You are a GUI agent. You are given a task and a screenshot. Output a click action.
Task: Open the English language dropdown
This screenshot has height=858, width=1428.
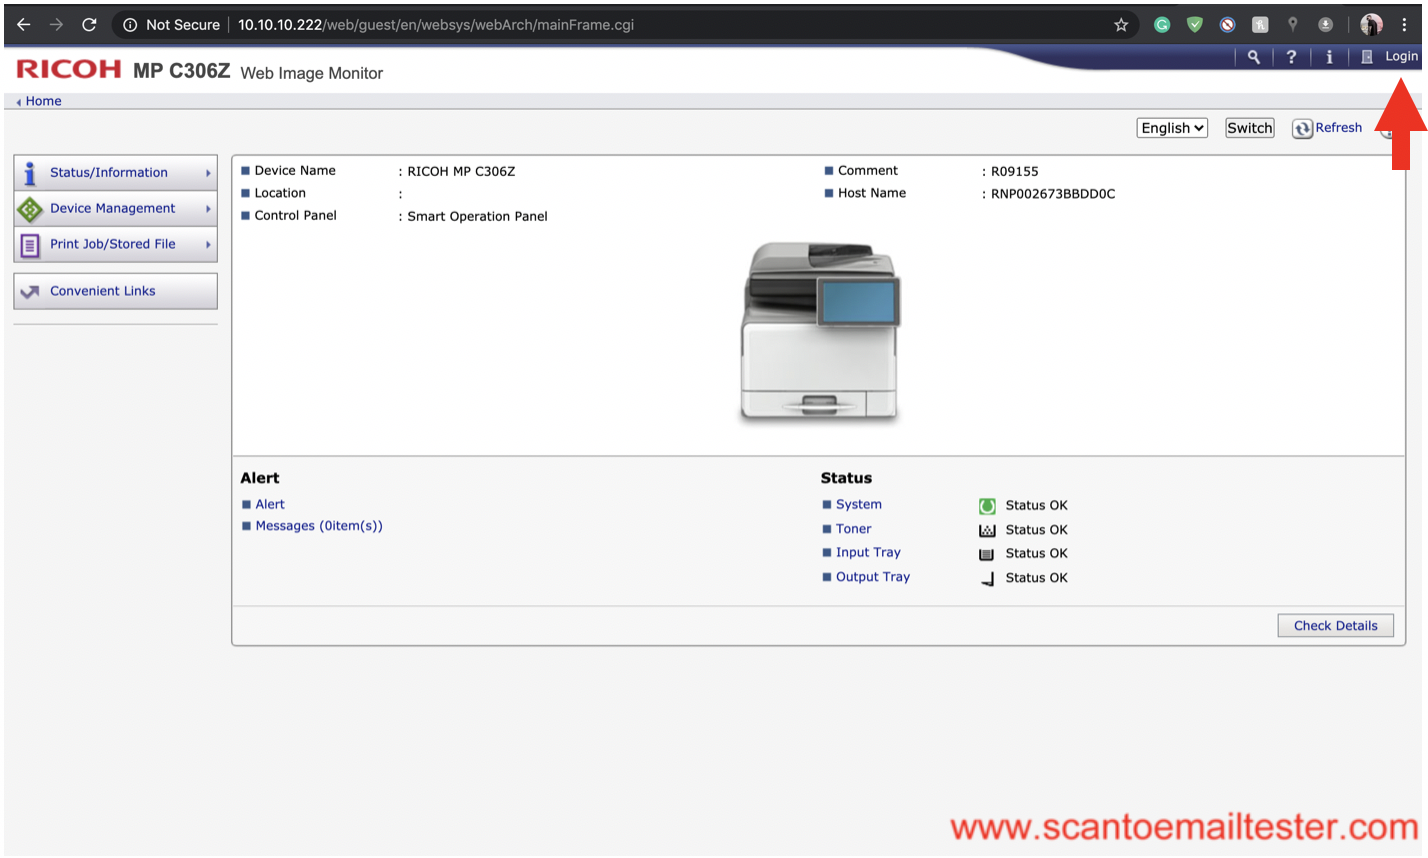tap(1172, 128)
